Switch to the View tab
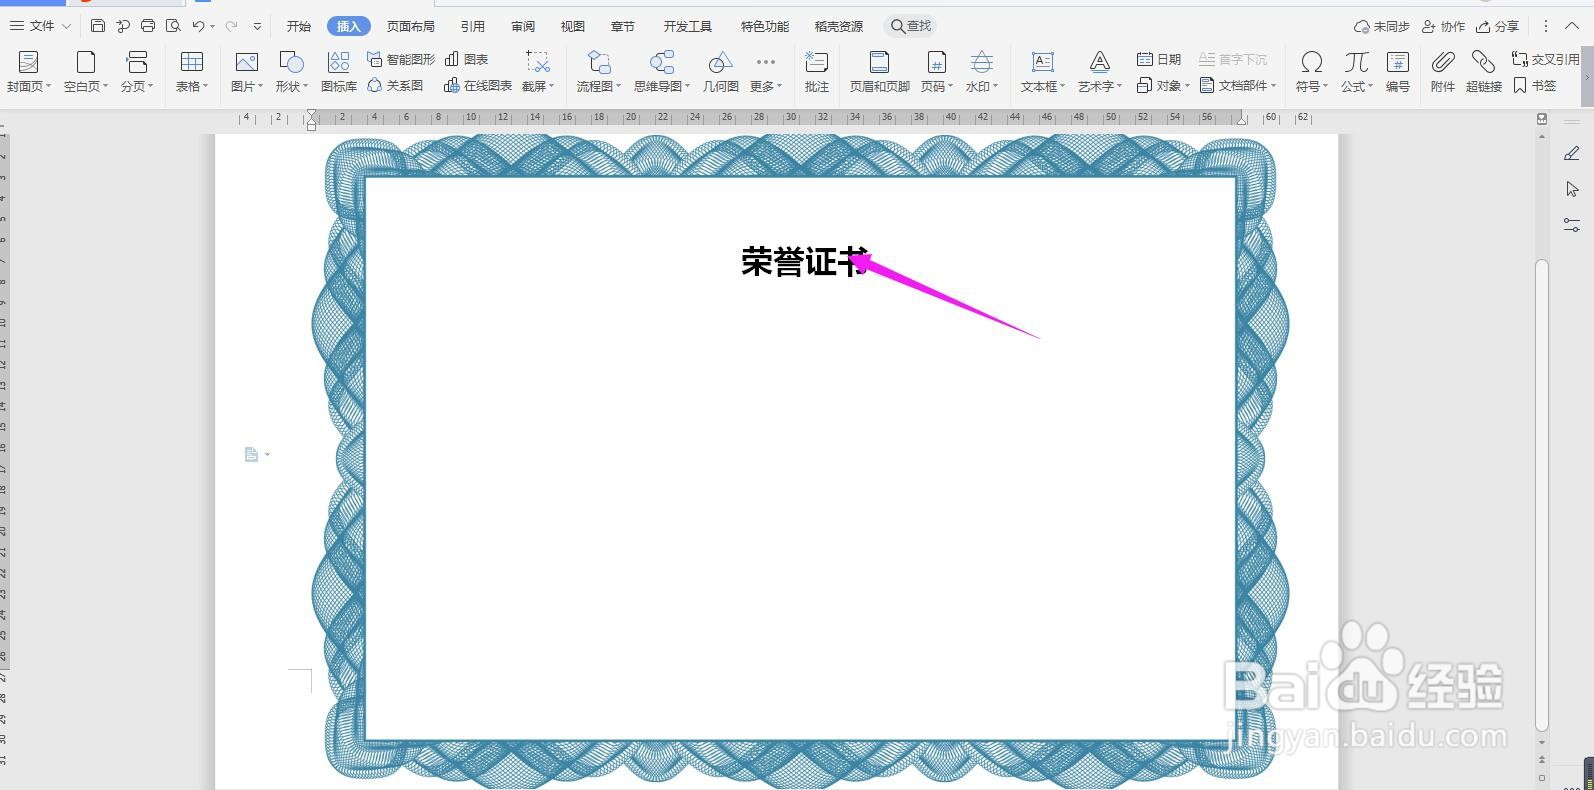Viewport: 1594px width, 790px height. (x=573, y=26)
